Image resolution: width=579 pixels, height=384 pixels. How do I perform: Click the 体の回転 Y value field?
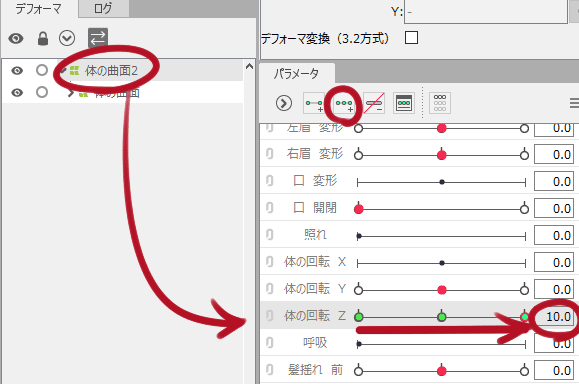[554, 289]
